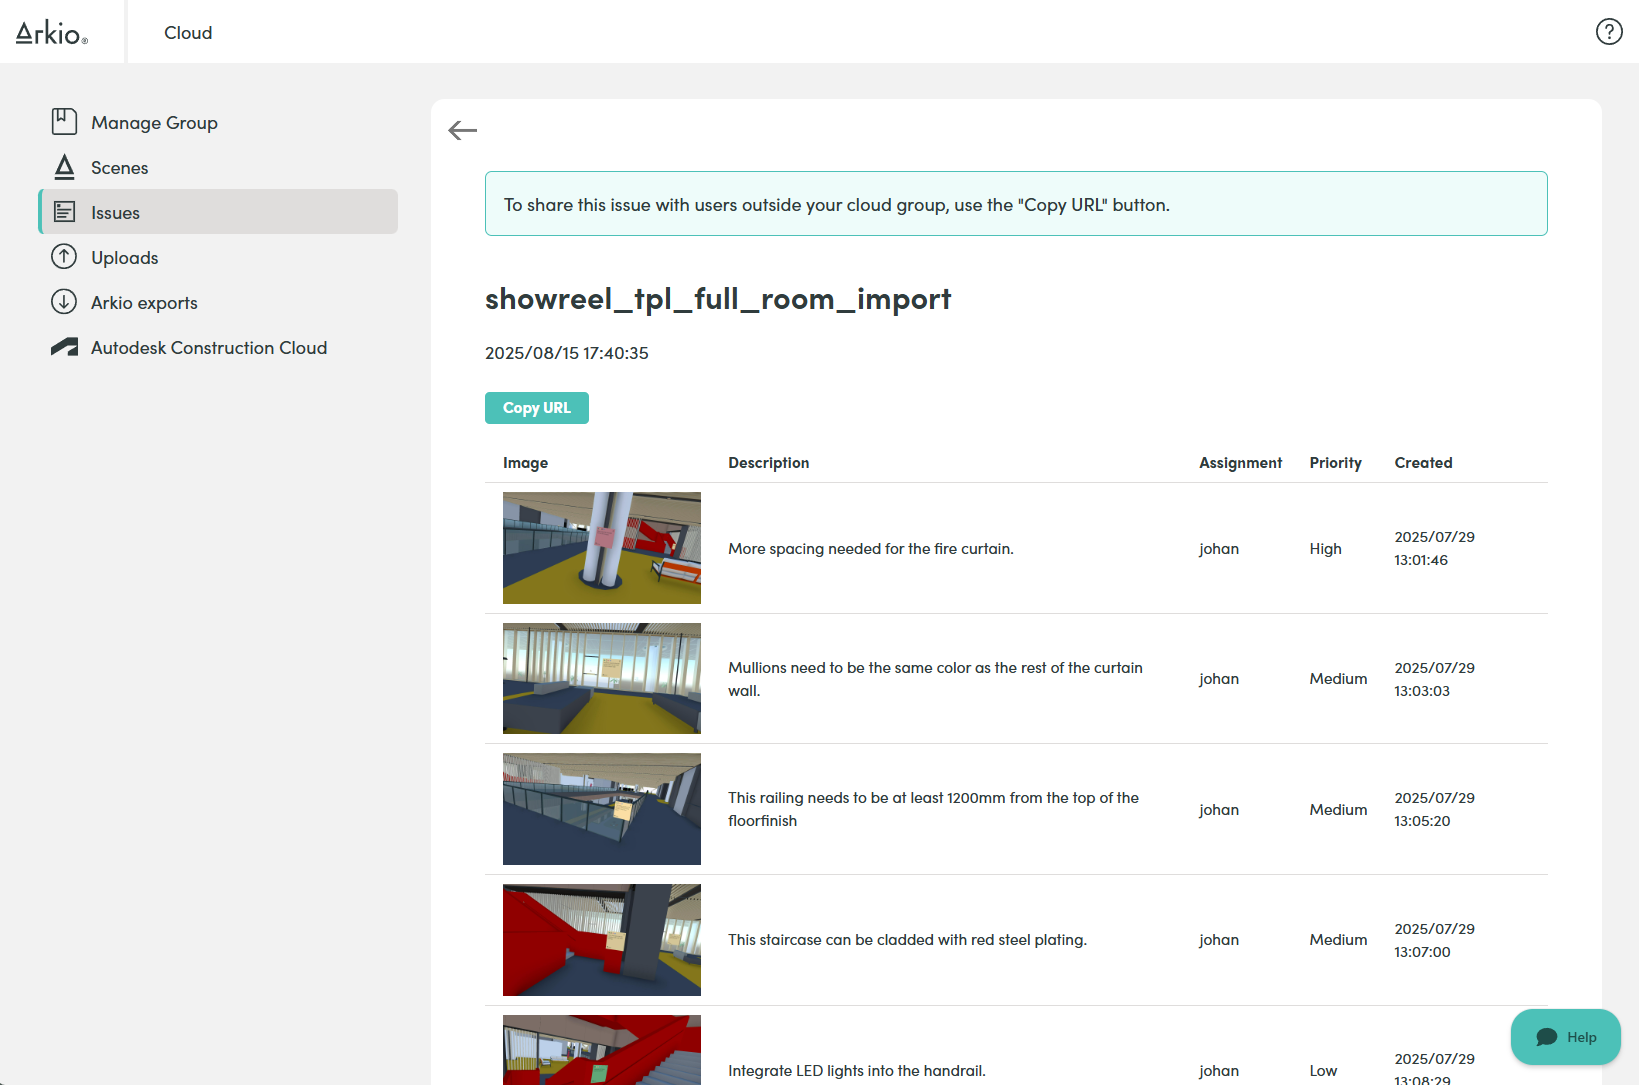Click the fire curtain issue thumbnail
The width and height of the screenshot is (1639, 1085).
(x=601, y=548)
